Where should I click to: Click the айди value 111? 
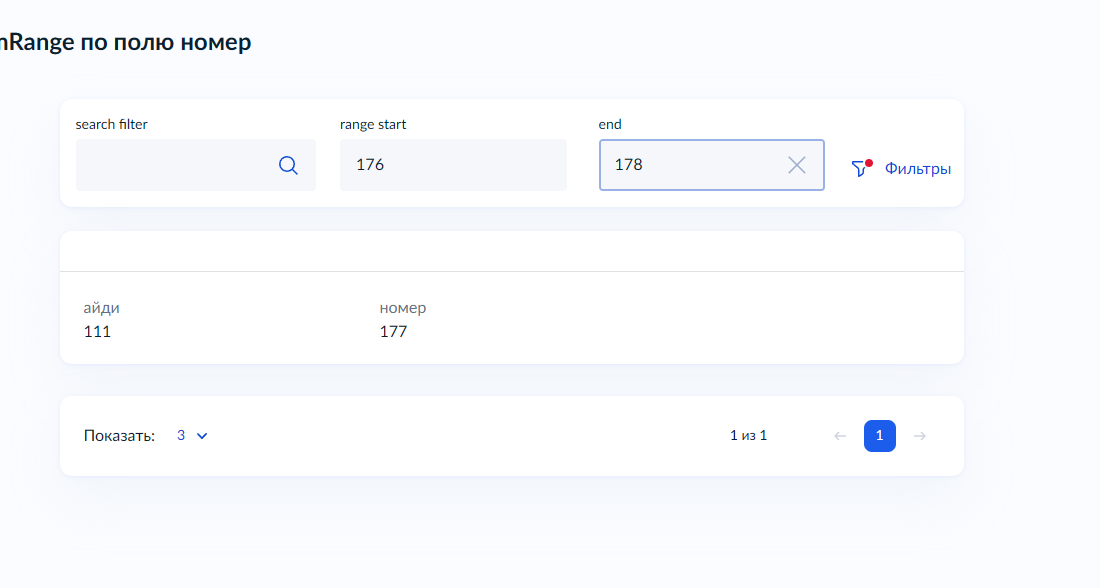pyautogui.click(x=97, y=332)
